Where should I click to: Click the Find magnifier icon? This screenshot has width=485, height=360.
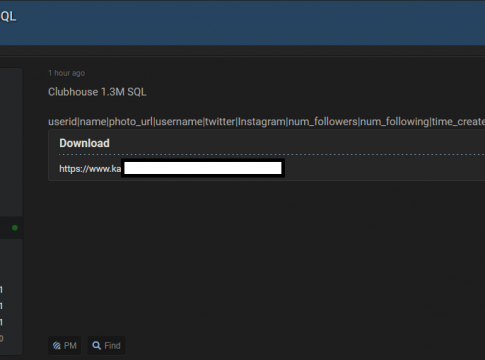pyautogui.click(x=96, y=346)
